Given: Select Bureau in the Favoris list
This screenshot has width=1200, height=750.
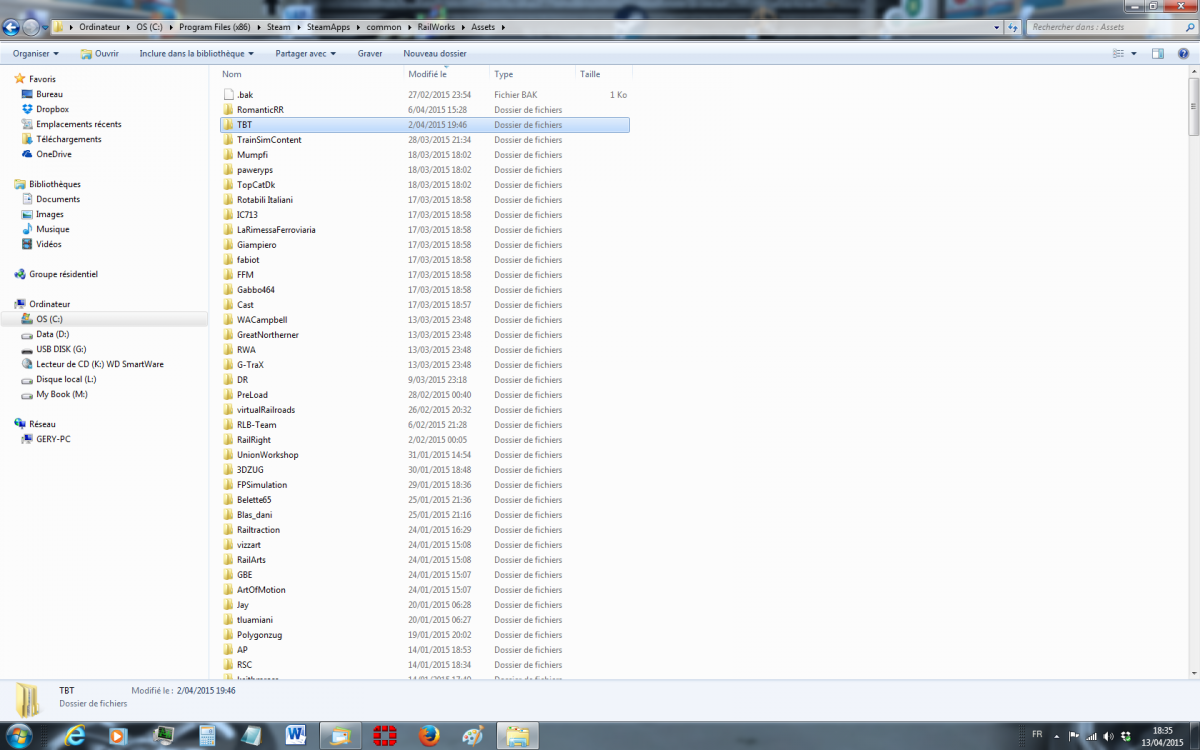Looking at the screenshot, I should (x=50, y=94).
